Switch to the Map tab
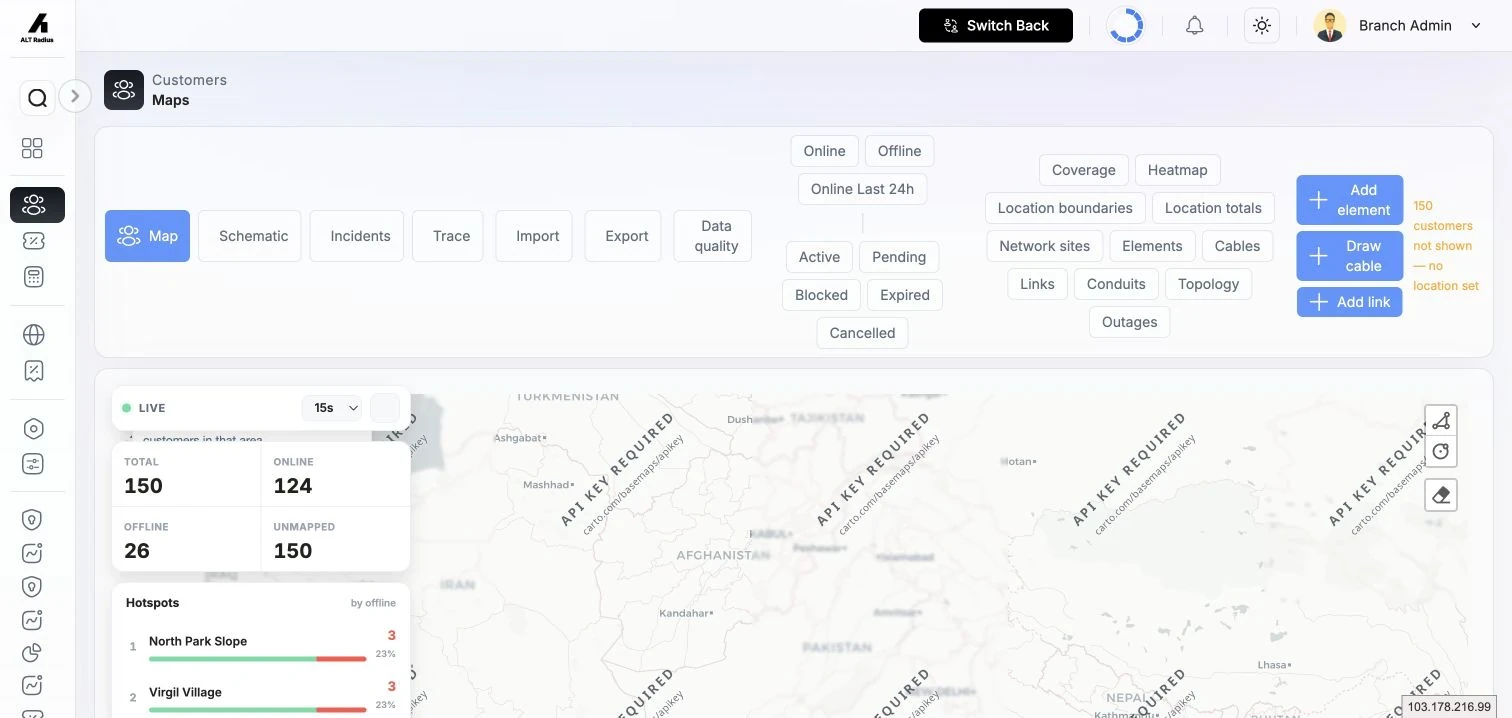Viewport: 1512px width, 718px height. coord(147,236)
